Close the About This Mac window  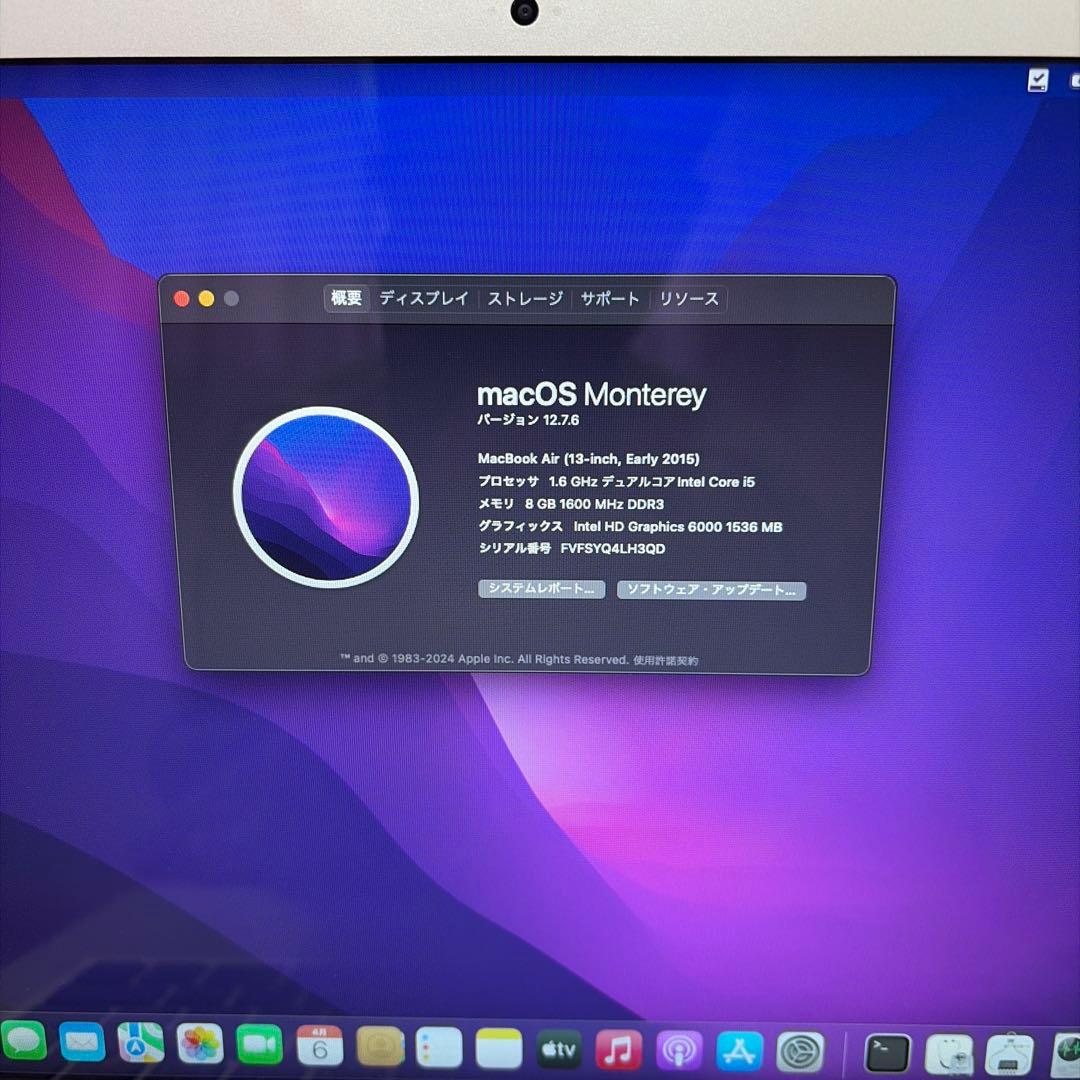point(182,298)
